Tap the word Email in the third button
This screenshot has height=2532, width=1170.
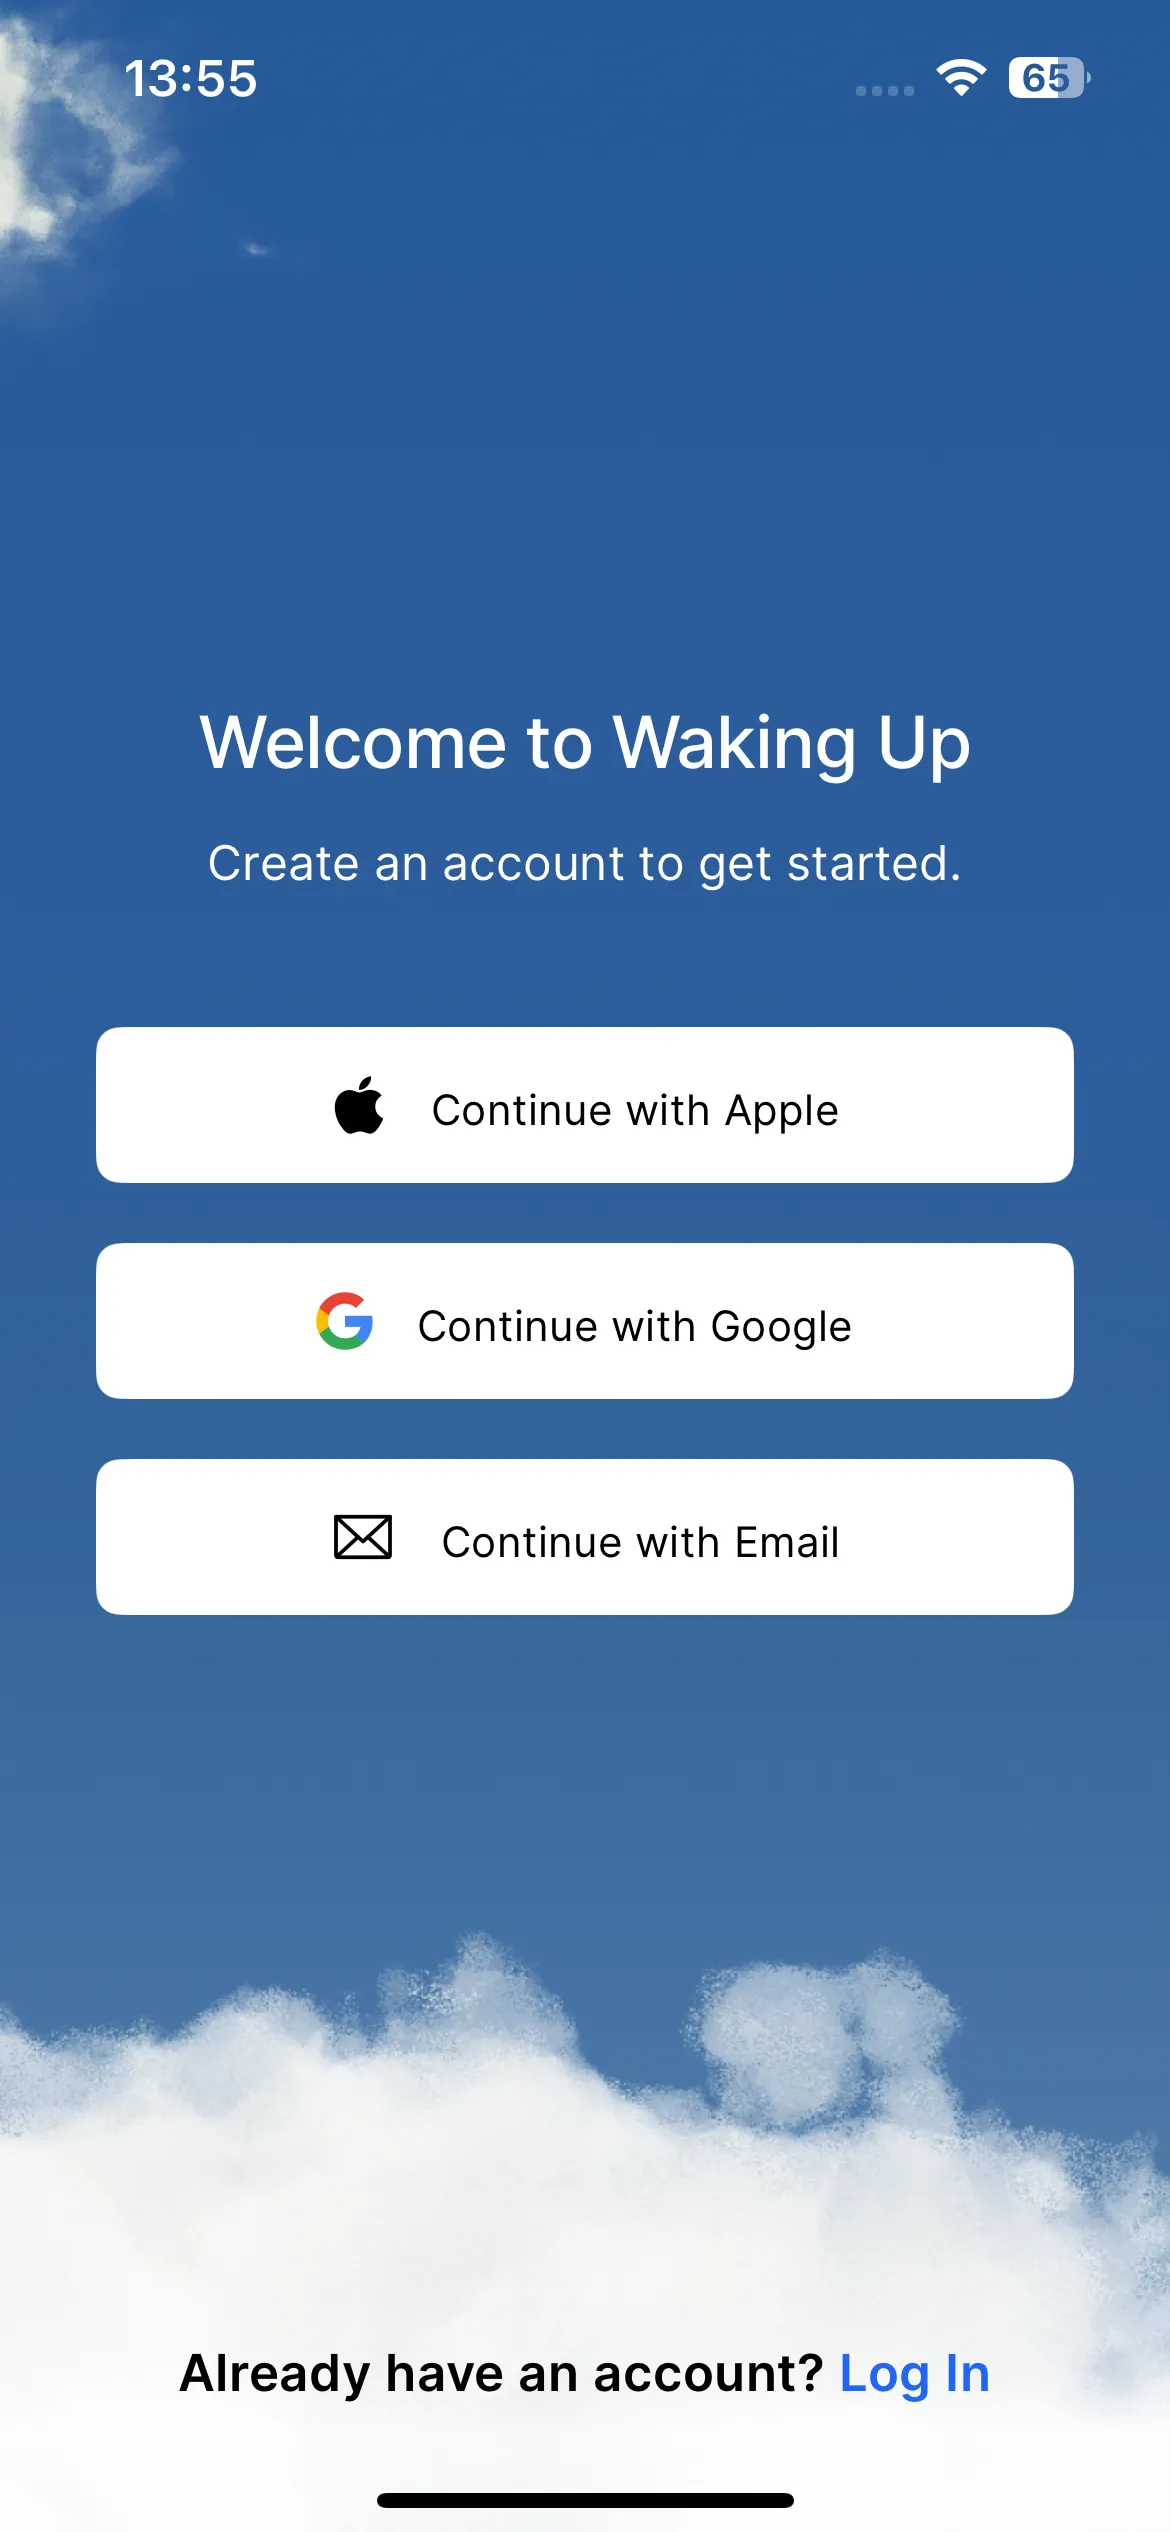point(787,1542)
